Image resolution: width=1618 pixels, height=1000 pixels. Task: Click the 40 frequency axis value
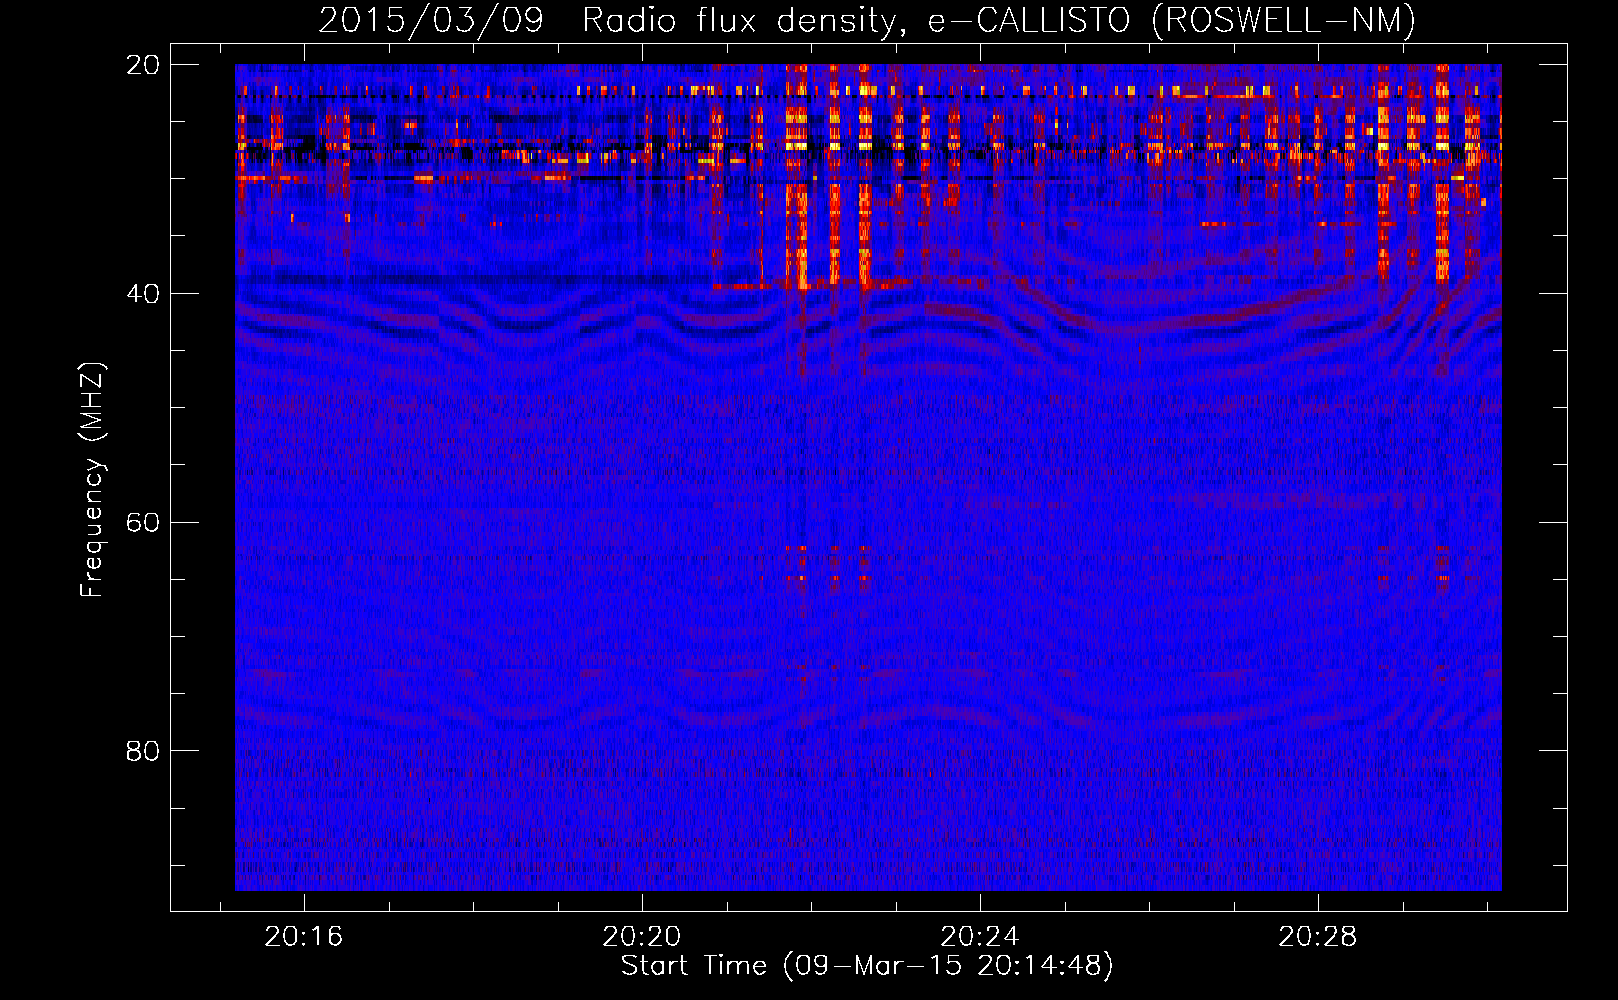pyautogui.click(x=142, y=294)
